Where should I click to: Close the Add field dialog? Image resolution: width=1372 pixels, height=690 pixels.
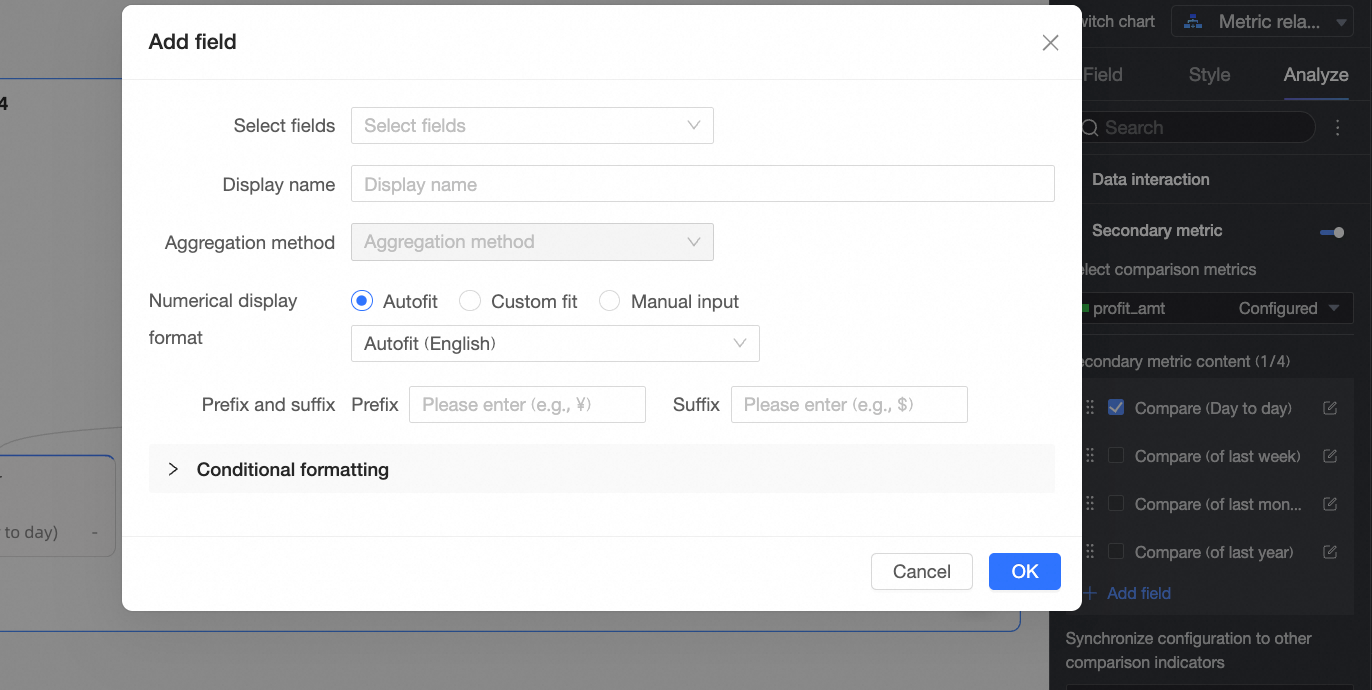click(1050, 42)
